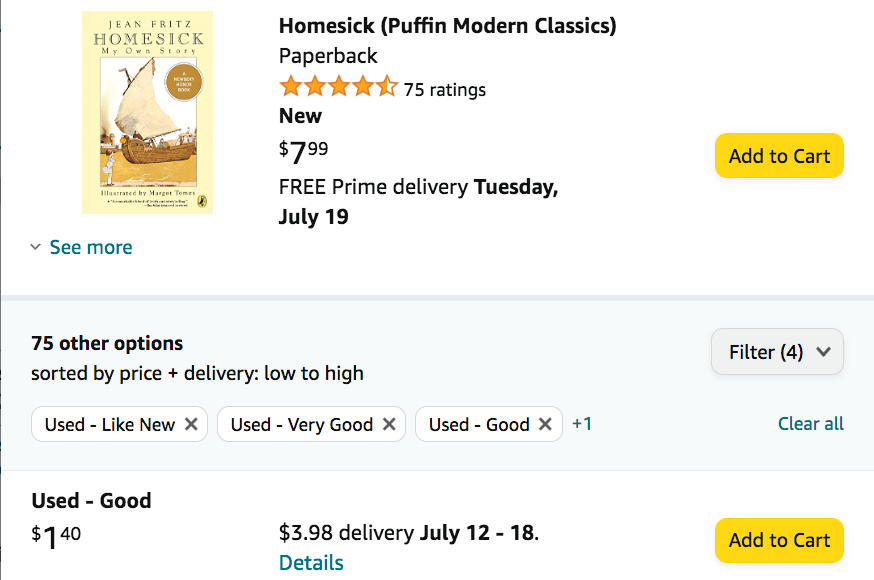The width and height of the screenshot is (874, 580).
Task: Click the Used - Like New chip label
Action: (x=110, y=424)
